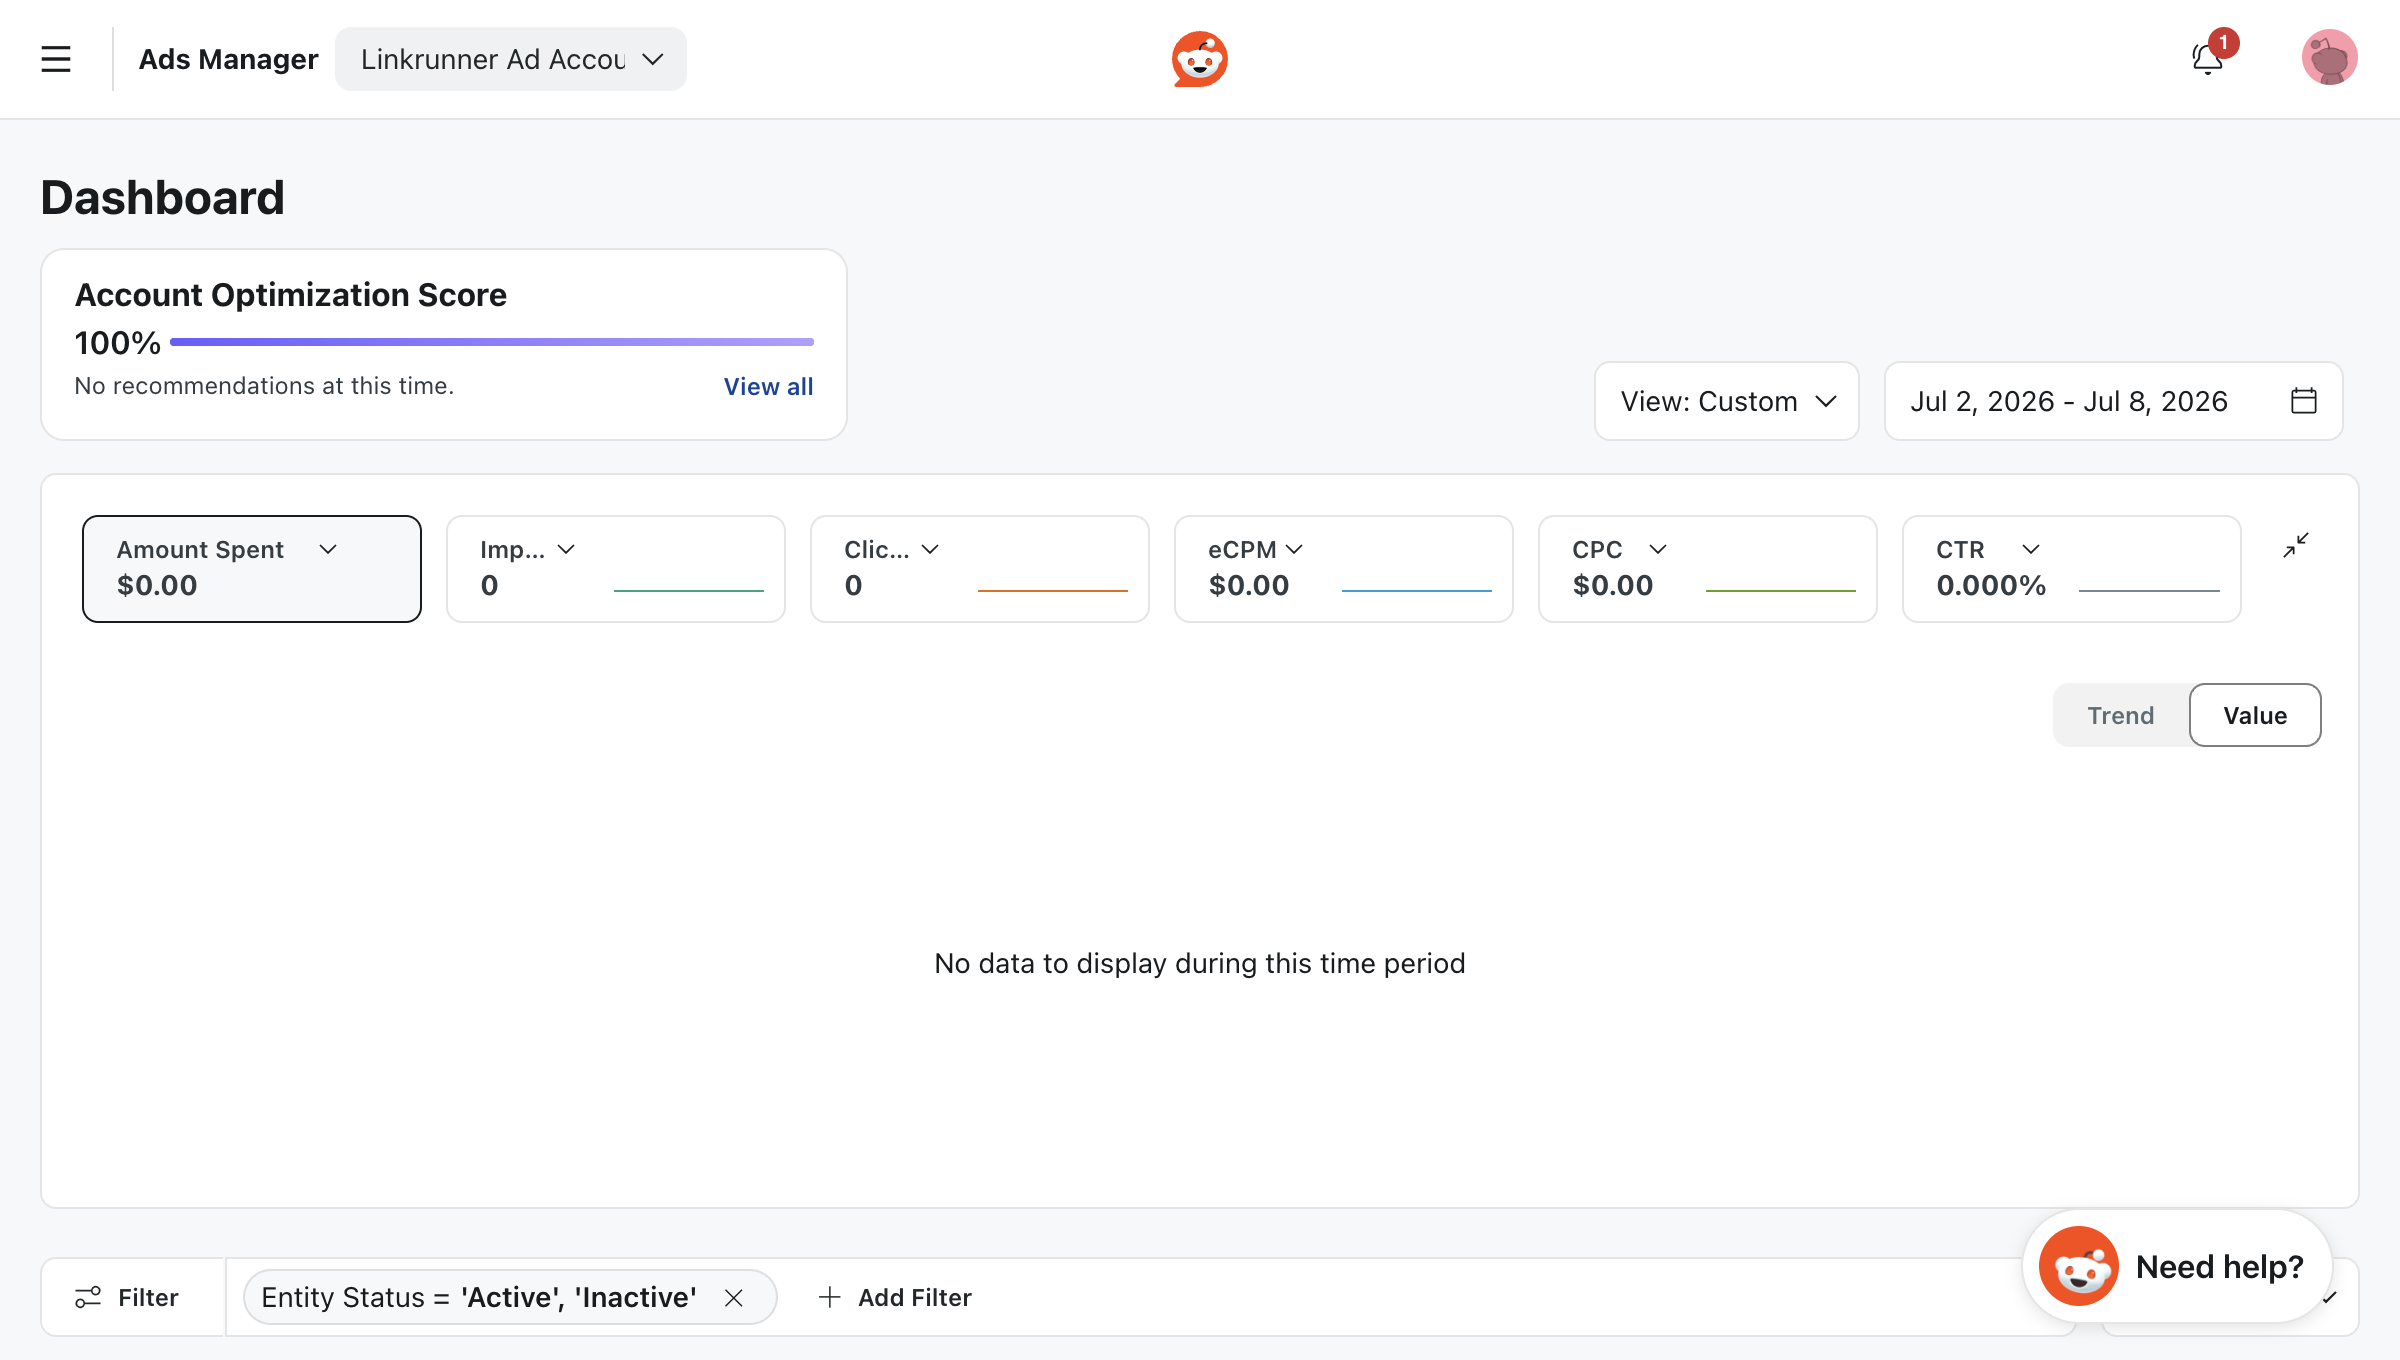2400x1360 pixels.
Task: Expand the Impressions metric dropdown chevron
Action: tap(566, 549)
